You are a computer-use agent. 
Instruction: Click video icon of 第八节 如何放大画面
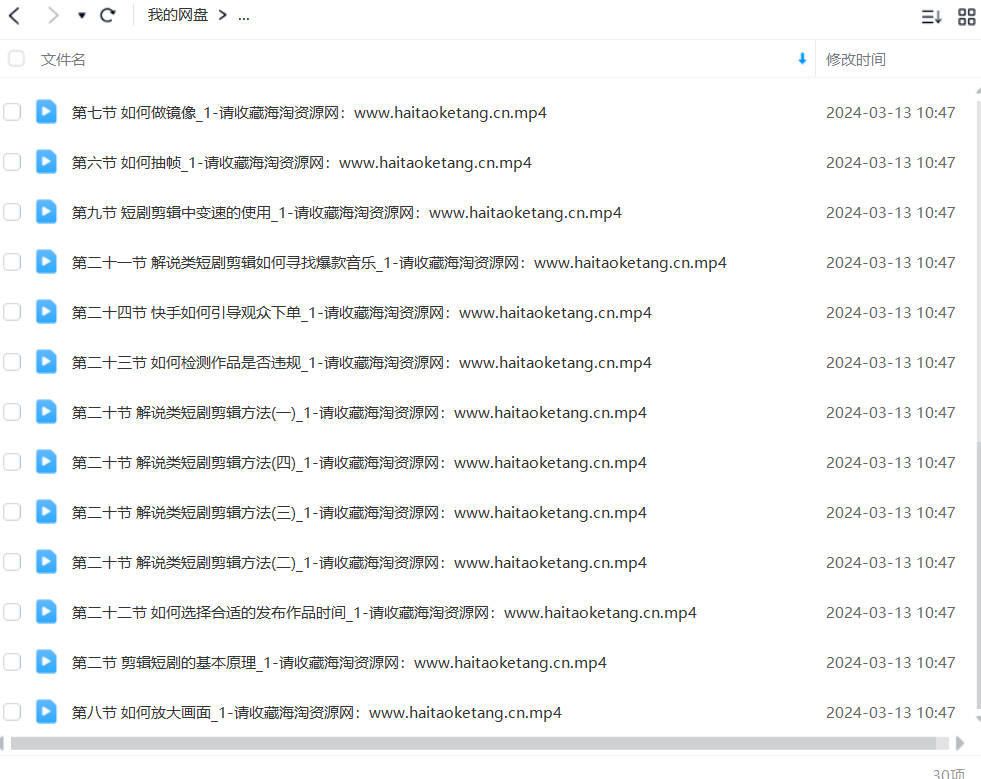(x=46, y=712)
